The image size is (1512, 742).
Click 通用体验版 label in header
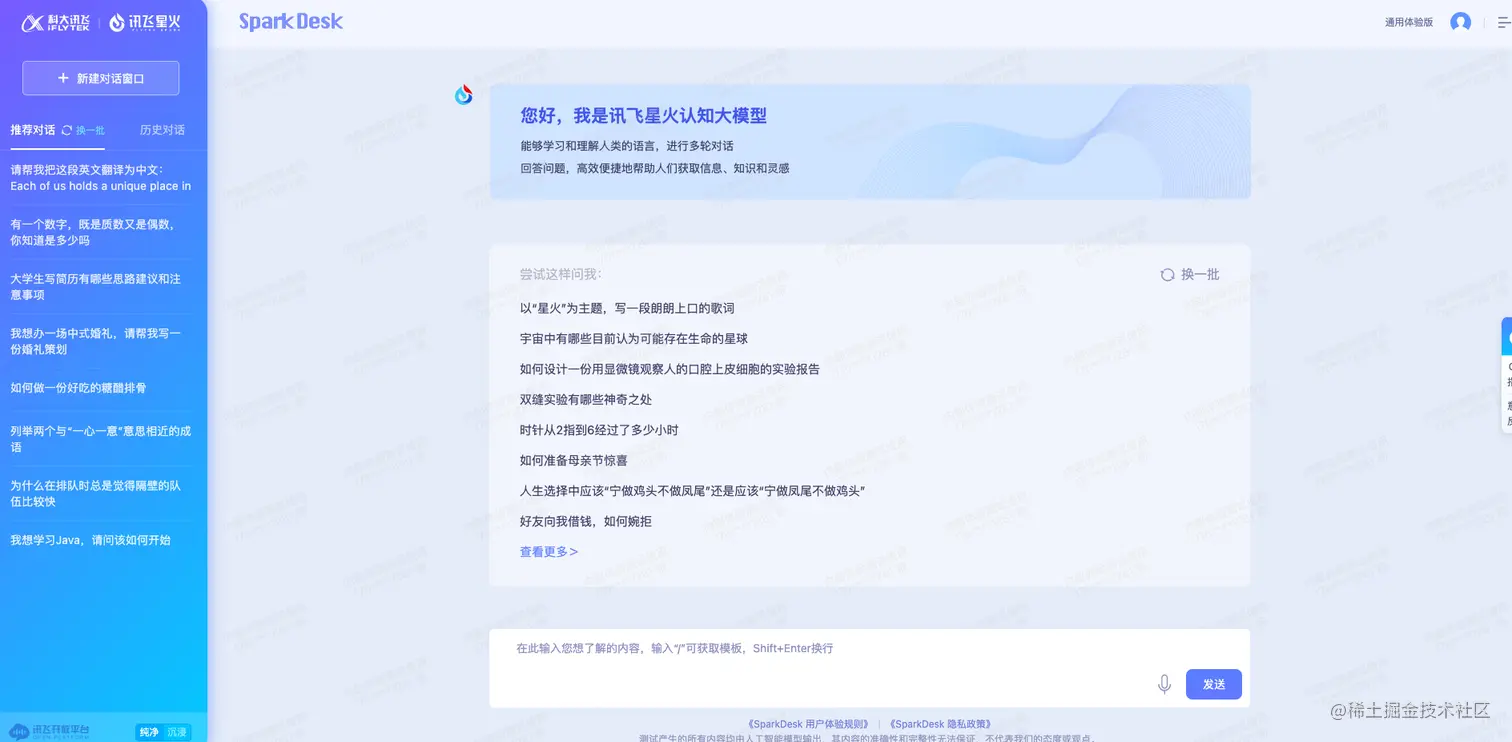click(1409, 22)
